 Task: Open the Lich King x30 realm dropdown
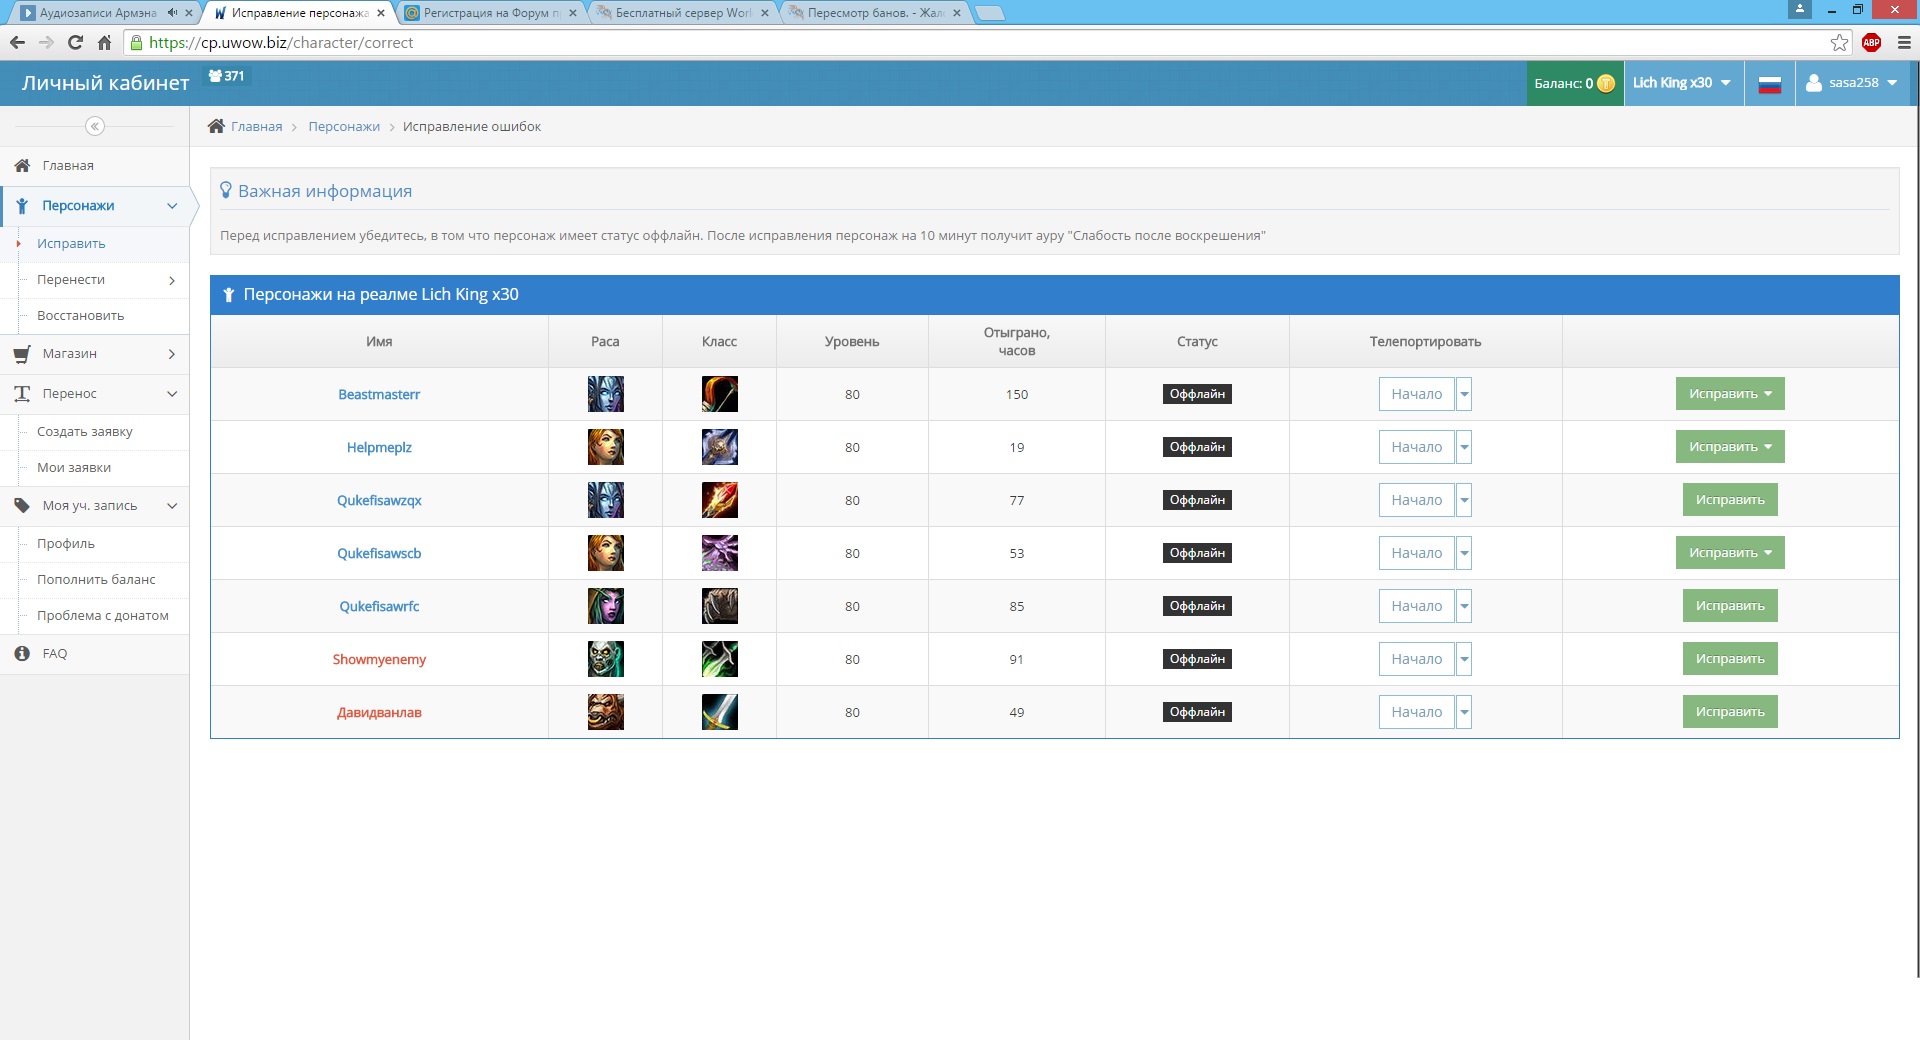tap(1682, 83)
